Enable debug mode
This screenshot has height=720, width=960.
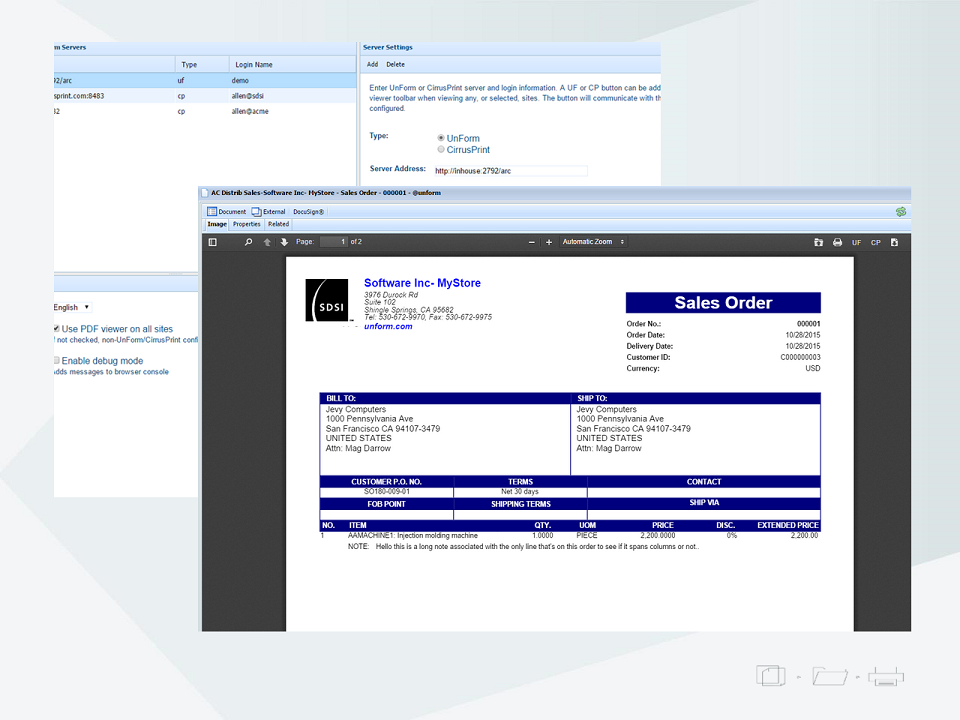click(x=57, y=360)
